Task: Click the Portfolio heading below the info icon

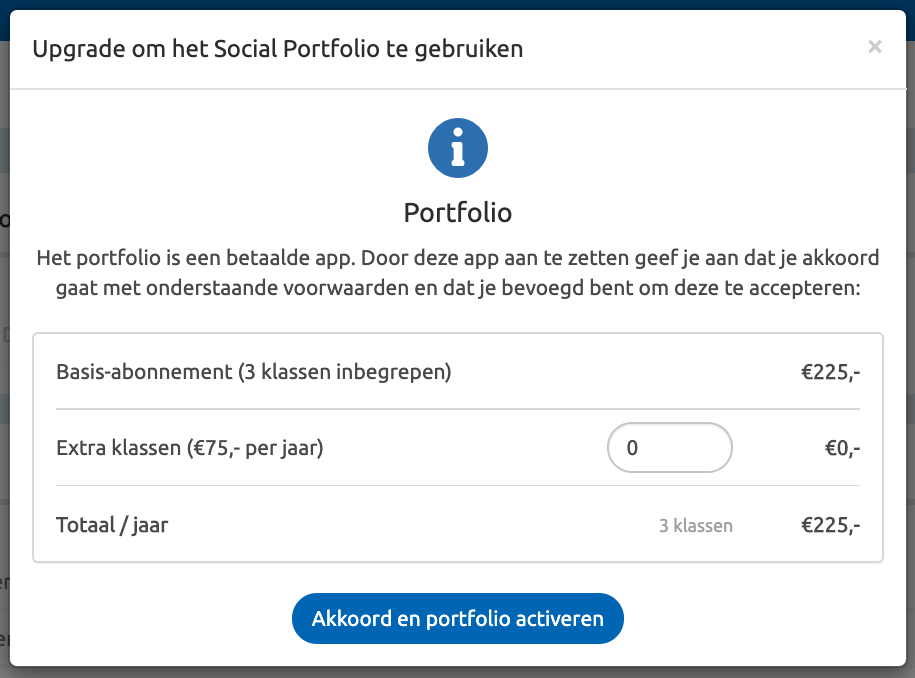Action: [457, 212]
